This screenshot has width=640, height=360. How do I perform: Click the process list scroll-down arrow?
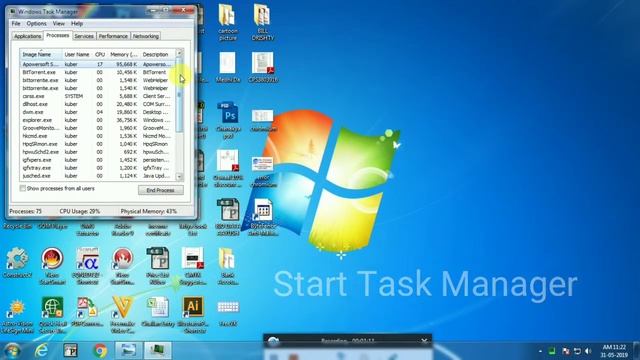click(179, 176)
